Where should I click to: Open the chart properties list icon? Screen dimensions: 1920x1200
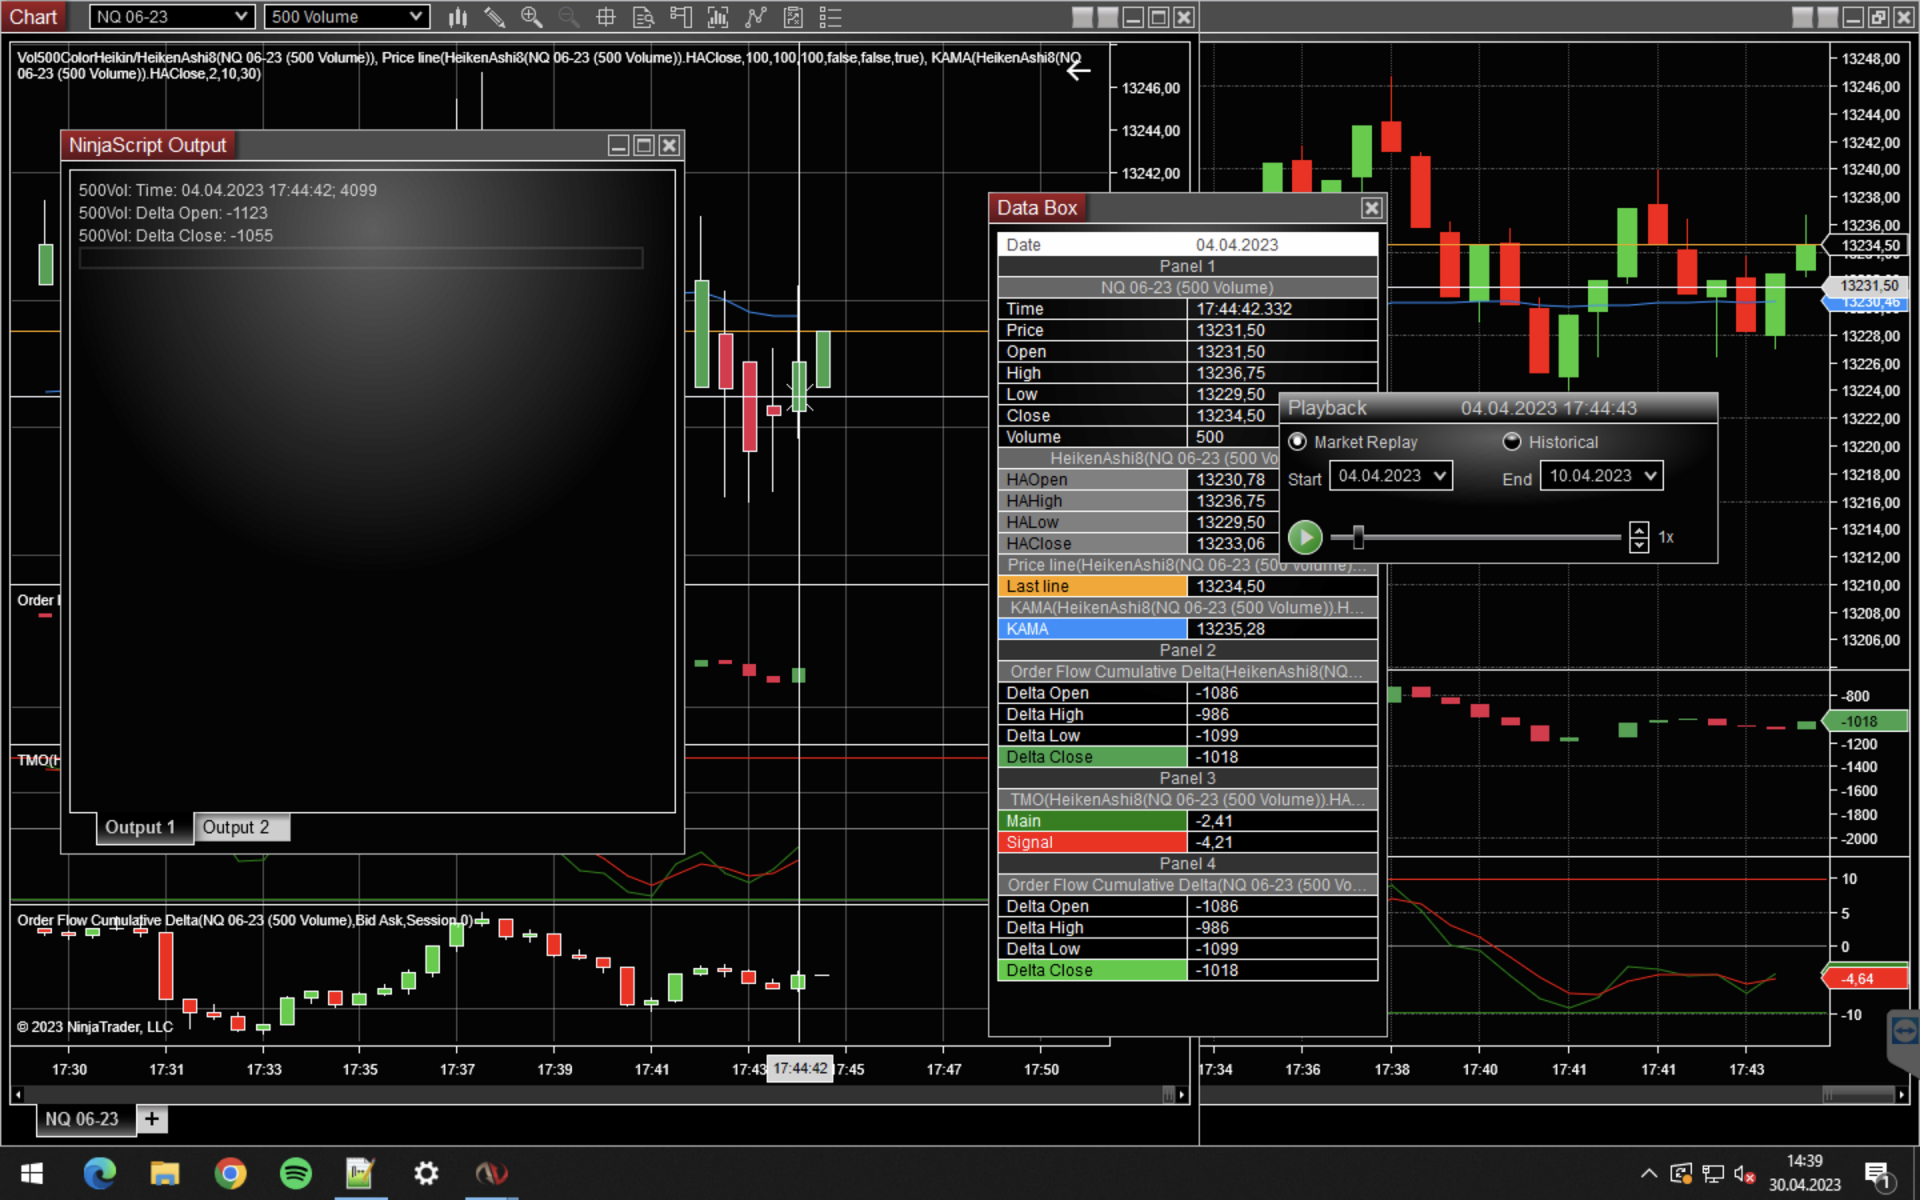pos(830,17)
